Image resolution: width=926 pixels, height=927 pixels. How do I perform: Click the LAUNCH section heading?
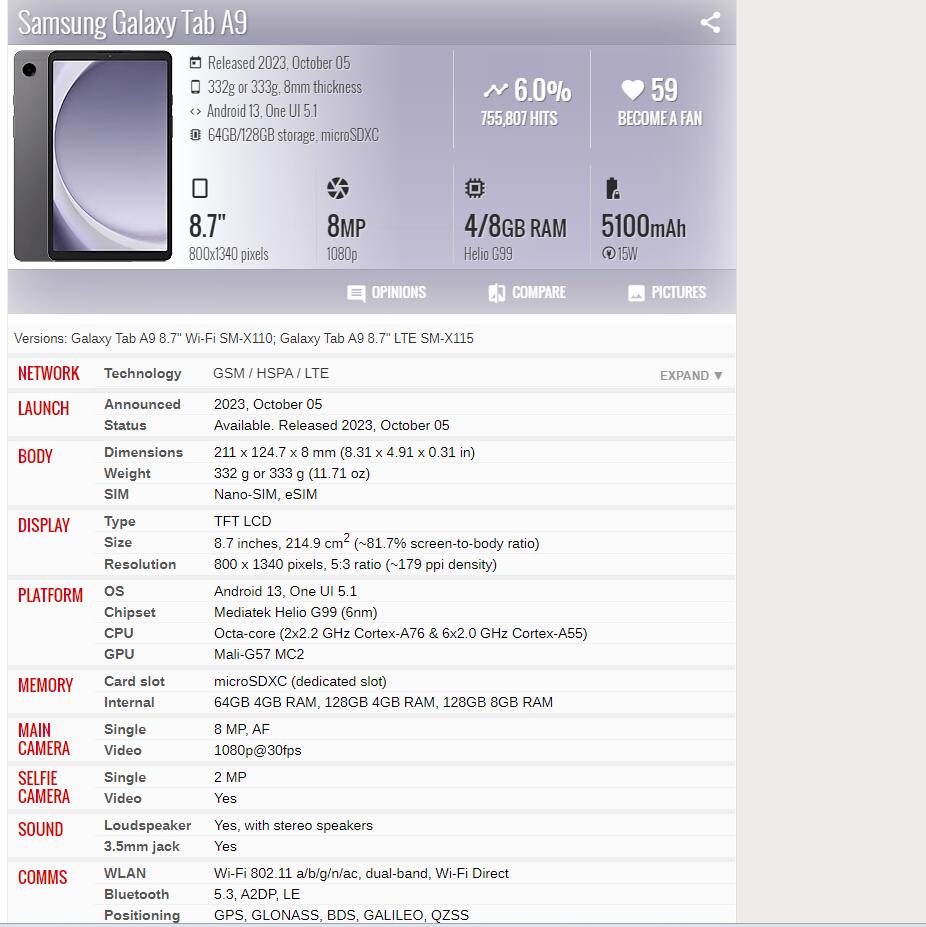(x=43, y=409)
